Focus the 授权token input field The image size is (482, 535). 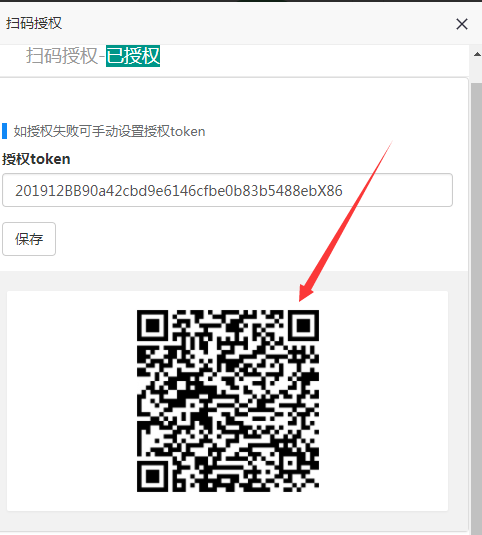(228, 190)
